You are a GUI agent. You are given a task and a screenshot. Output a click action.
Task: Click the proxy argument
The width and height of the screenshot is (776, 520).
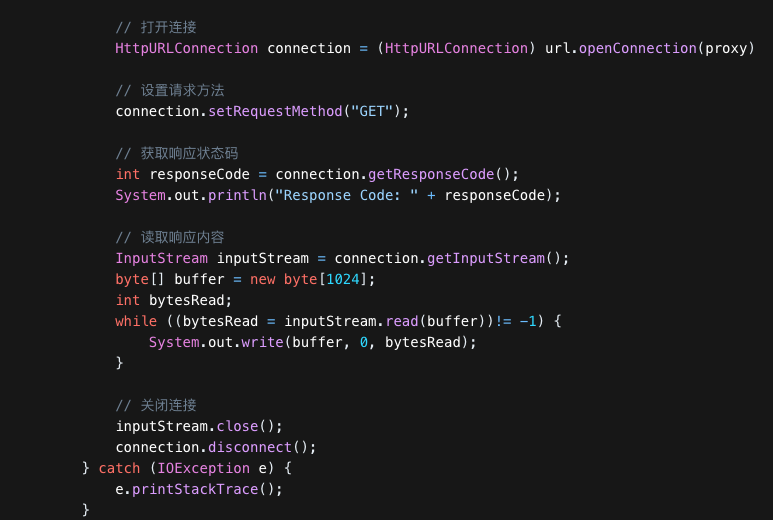tap(726, 48)
